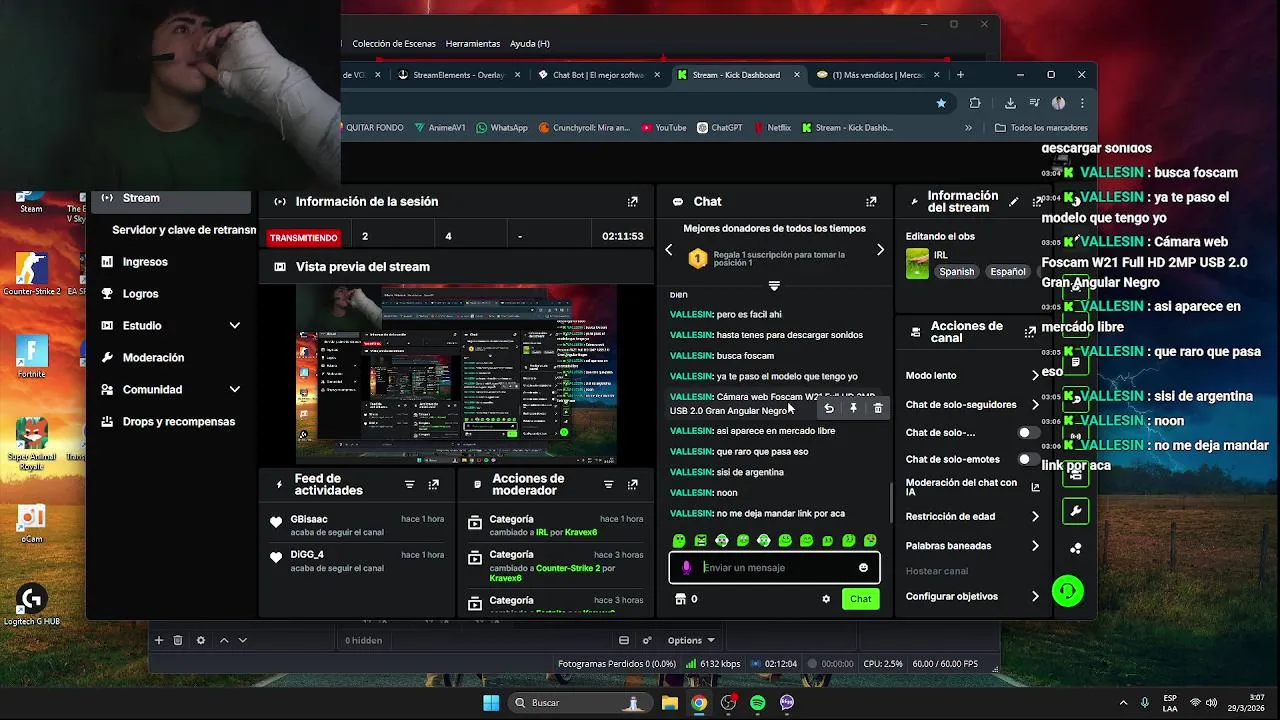
Task: Reply to the hovered Foscam chat message
Action: pos(828,408)
